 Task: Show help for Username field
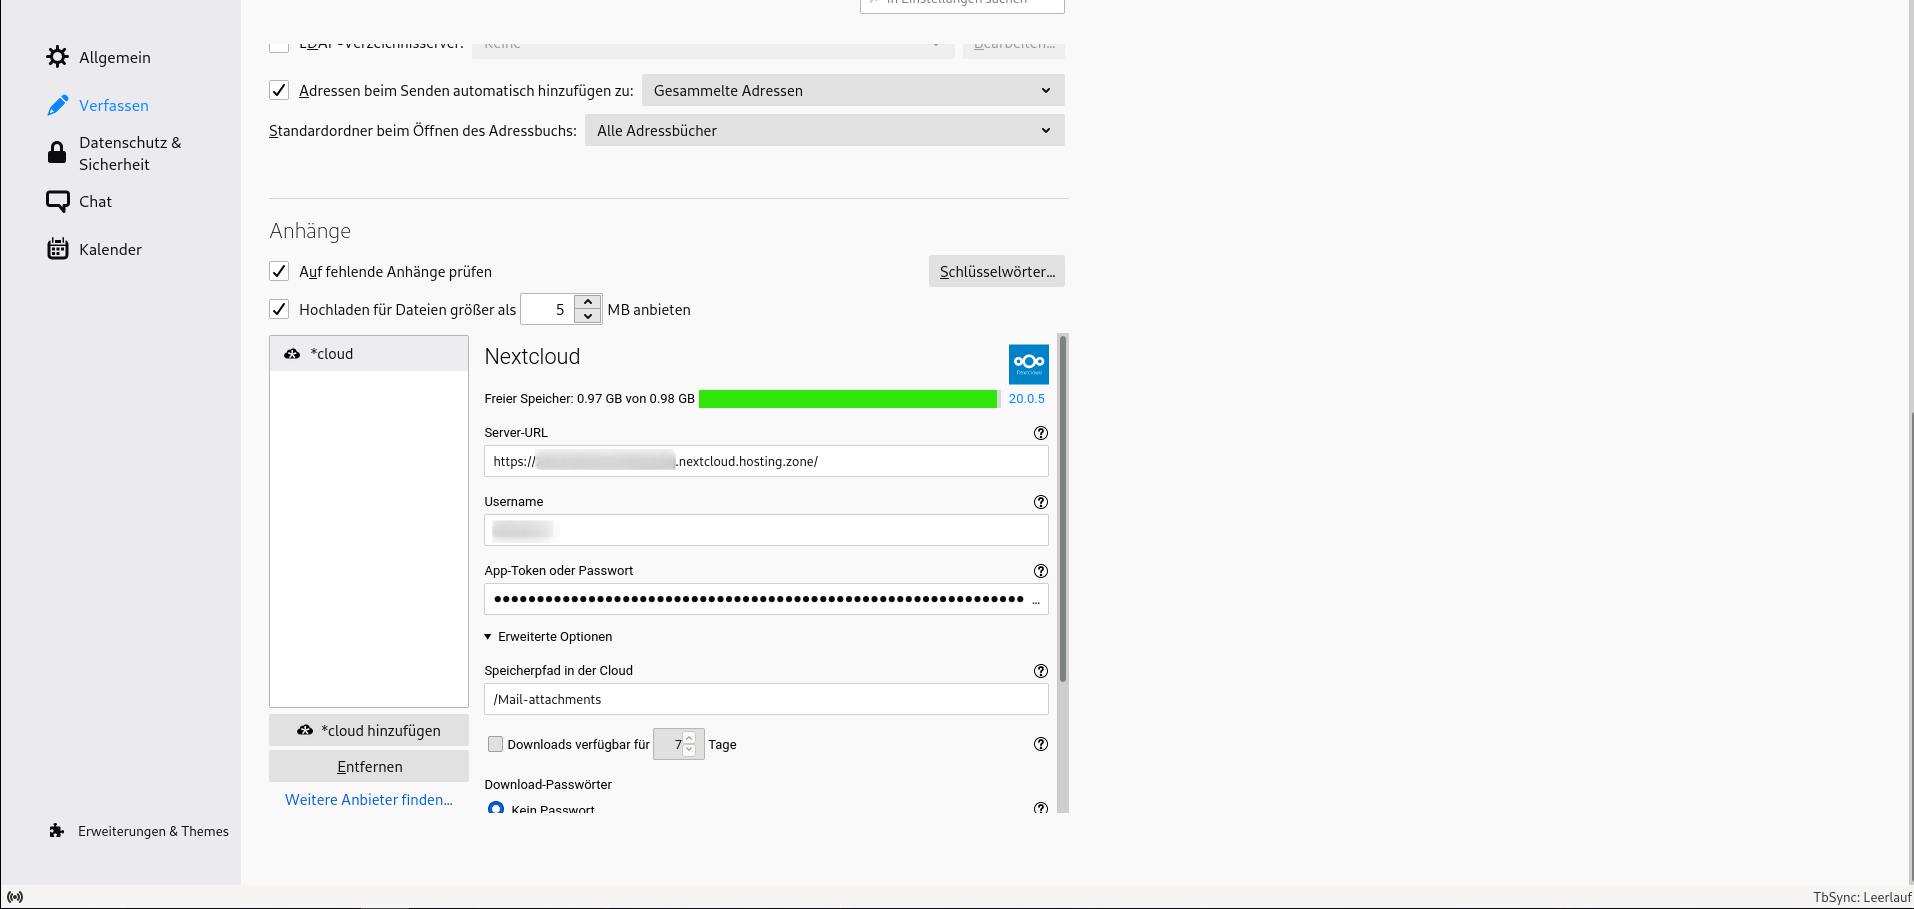pyautogui.click(x=1041, y=502)
